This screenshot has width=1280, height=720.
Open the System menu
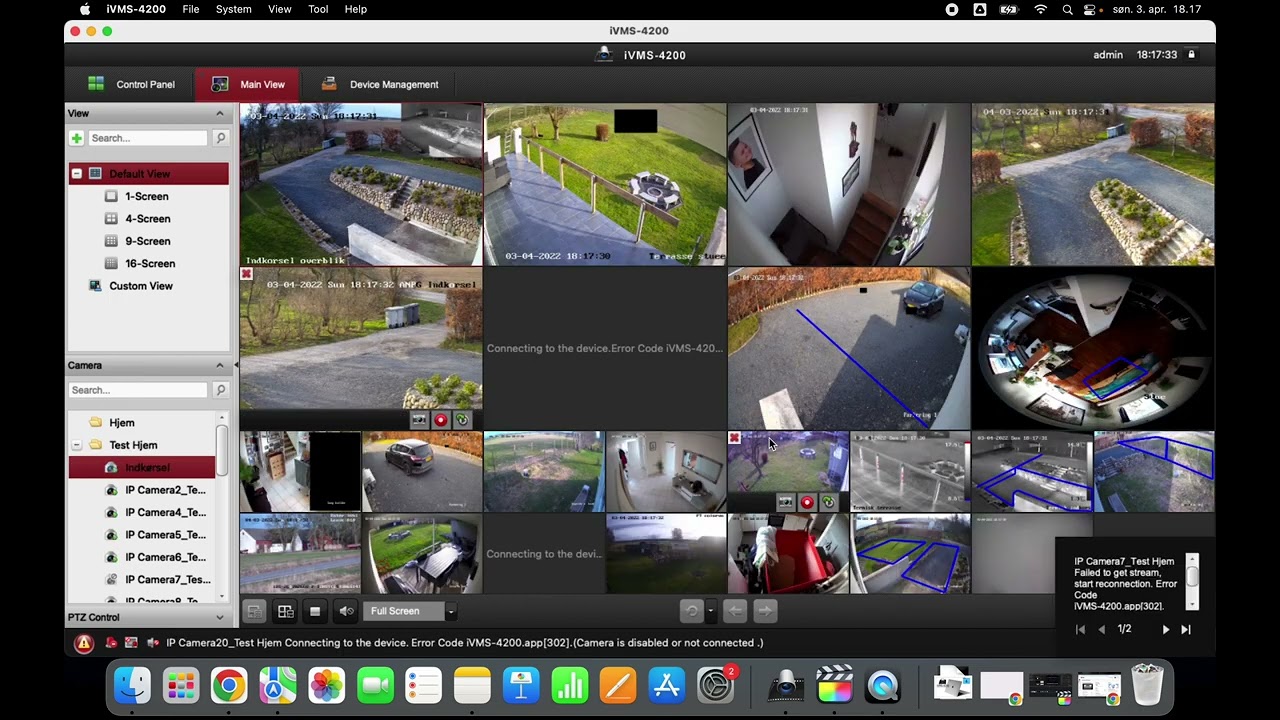pyautogui.click(x=233, y=9)
